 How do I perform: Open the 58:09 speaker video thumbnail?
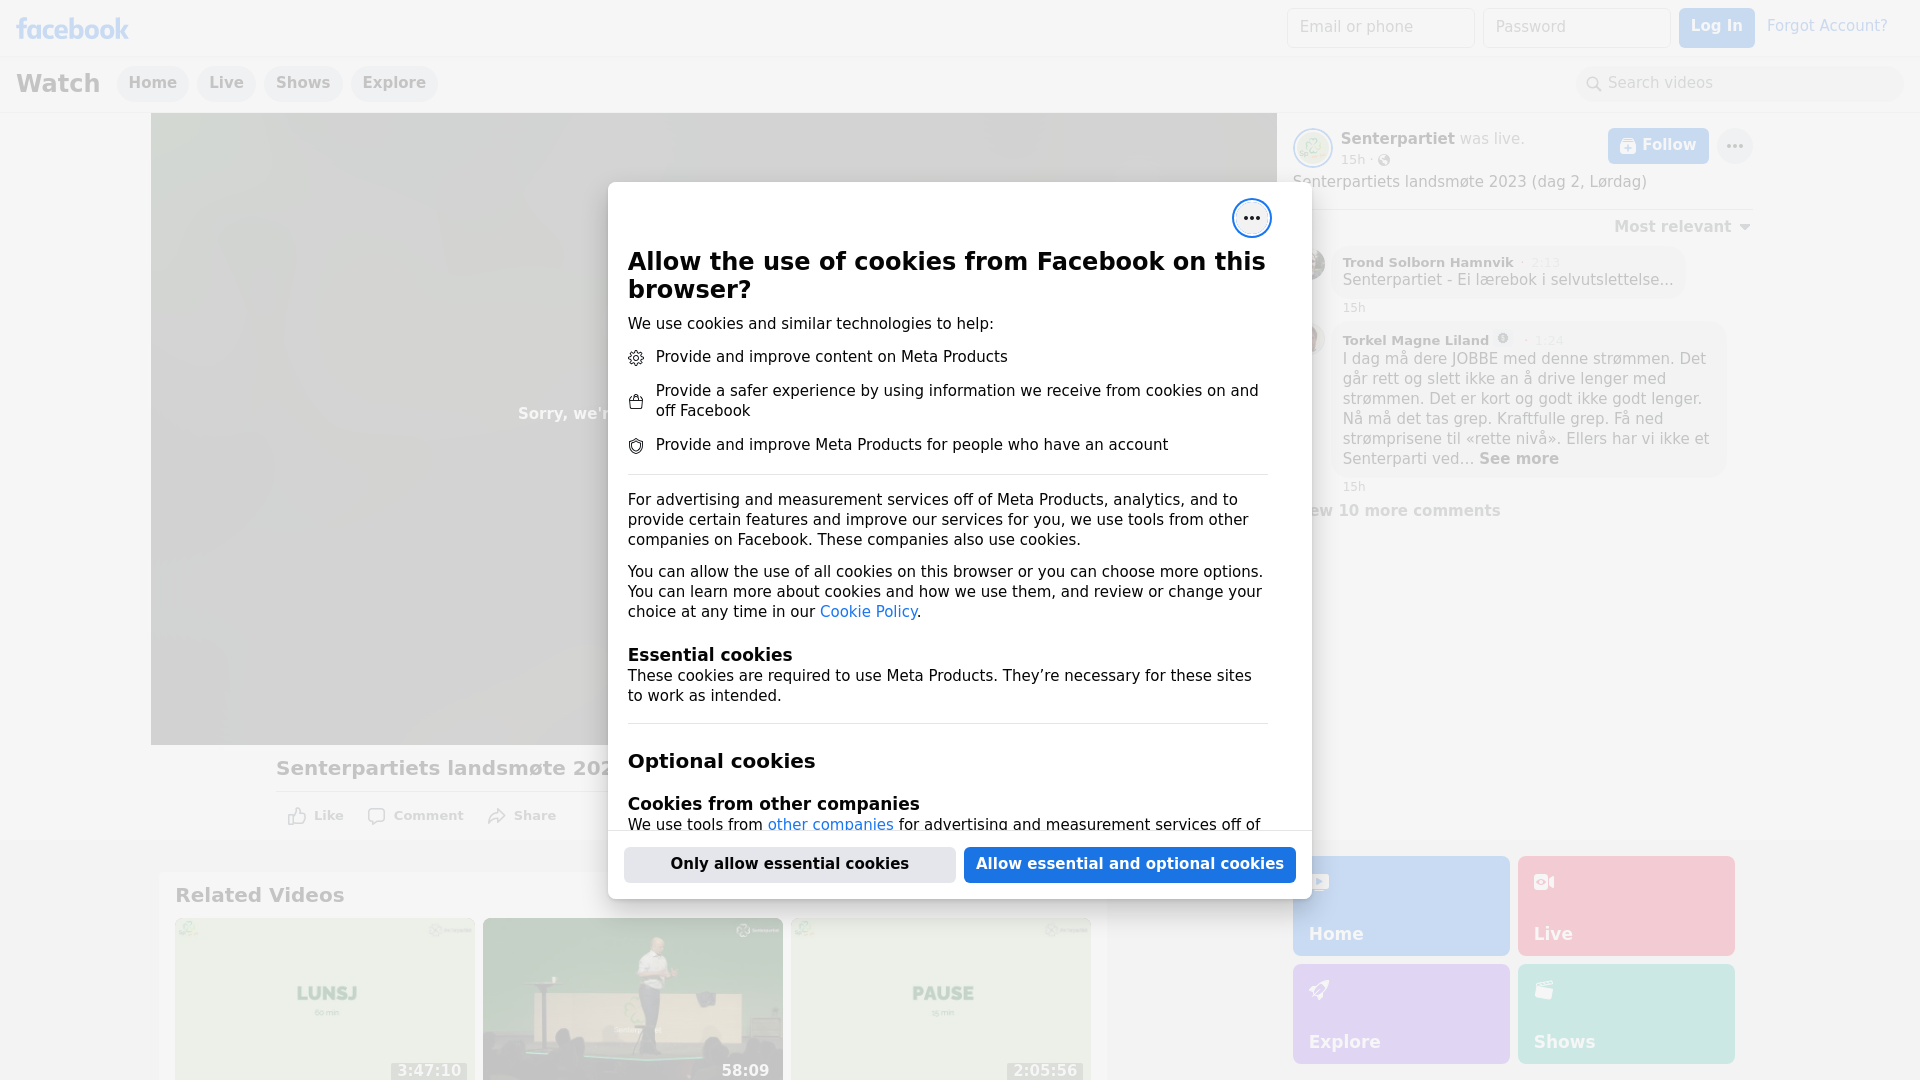pyautogui.click(x=633, y=999)
